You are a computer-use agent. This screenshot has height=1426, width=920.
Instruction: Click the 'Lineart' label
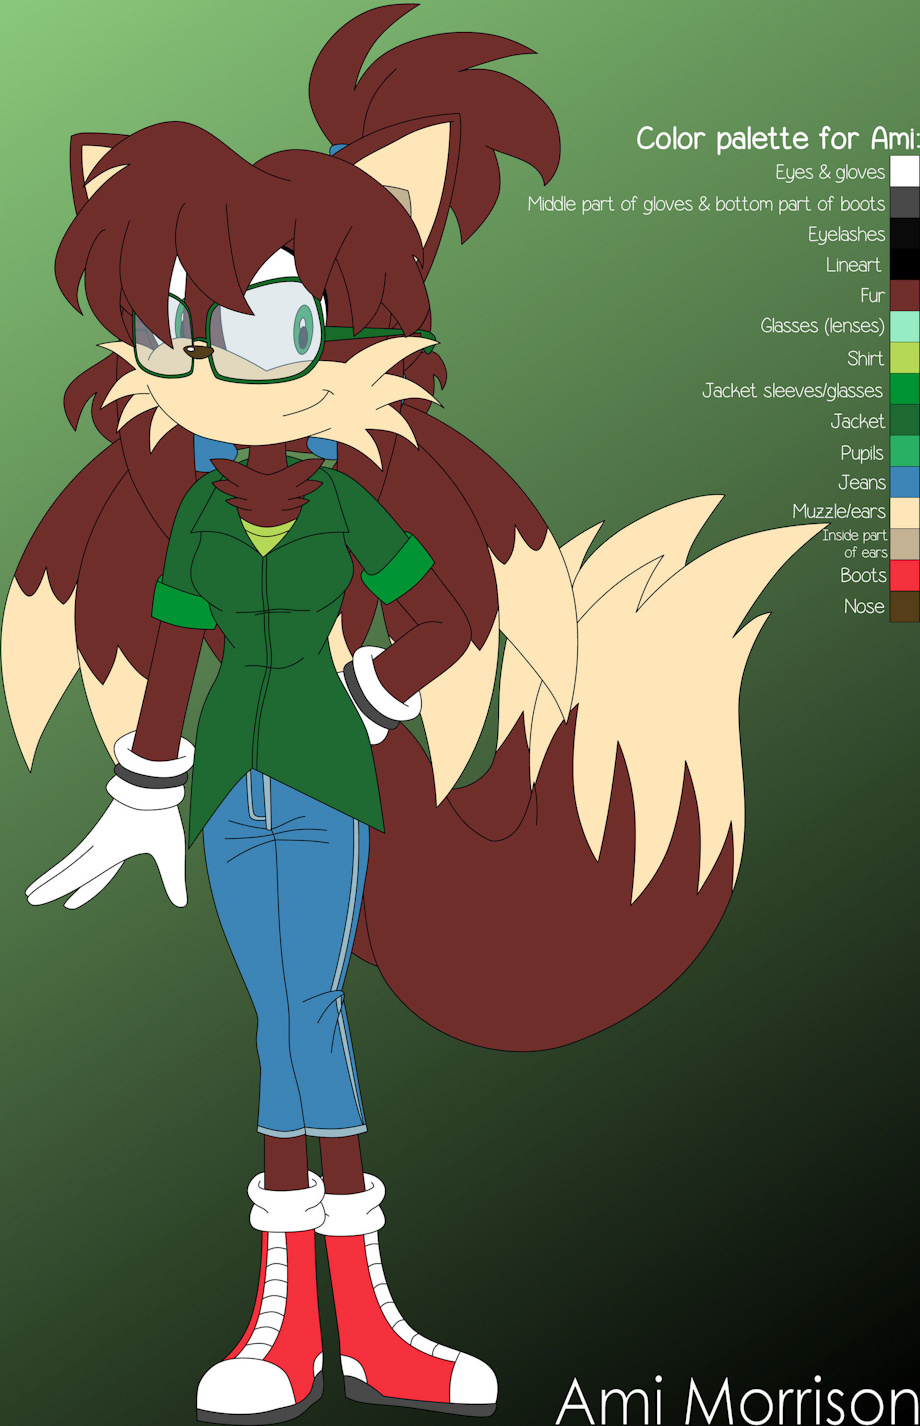click(854, 265)
